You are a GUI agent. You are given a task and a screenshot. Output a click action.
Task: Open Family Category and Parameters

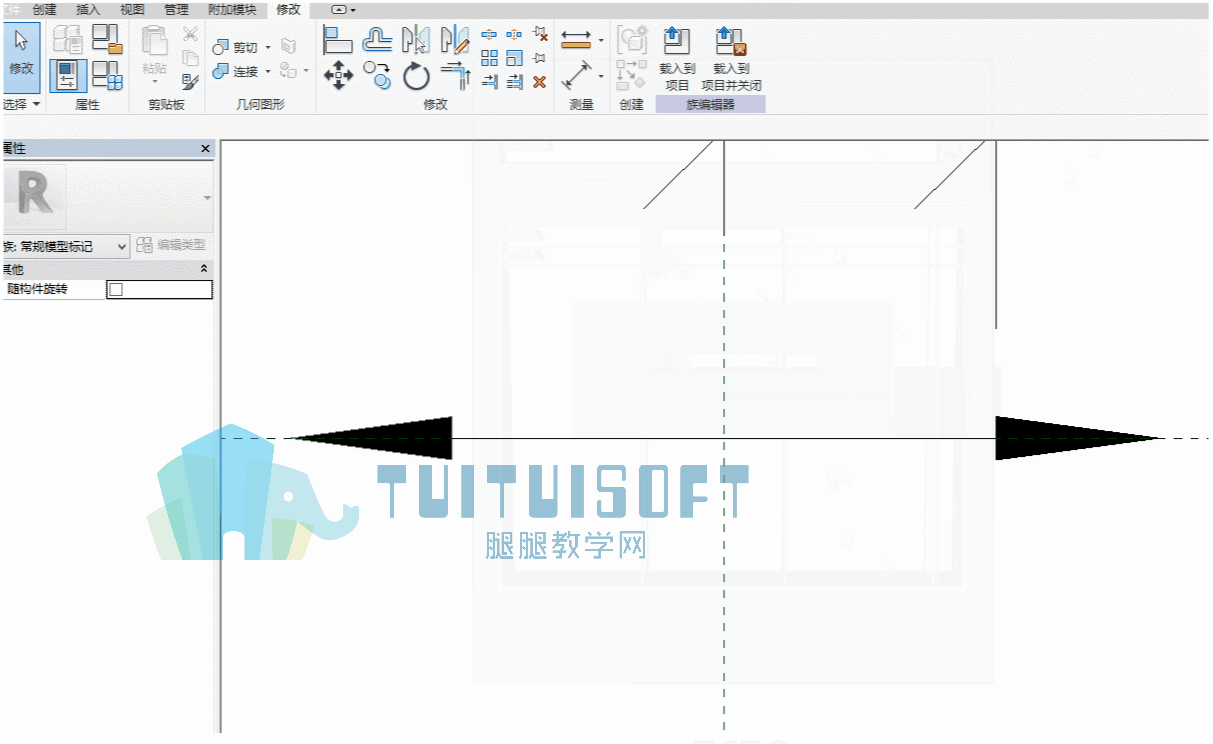[106, 40]
